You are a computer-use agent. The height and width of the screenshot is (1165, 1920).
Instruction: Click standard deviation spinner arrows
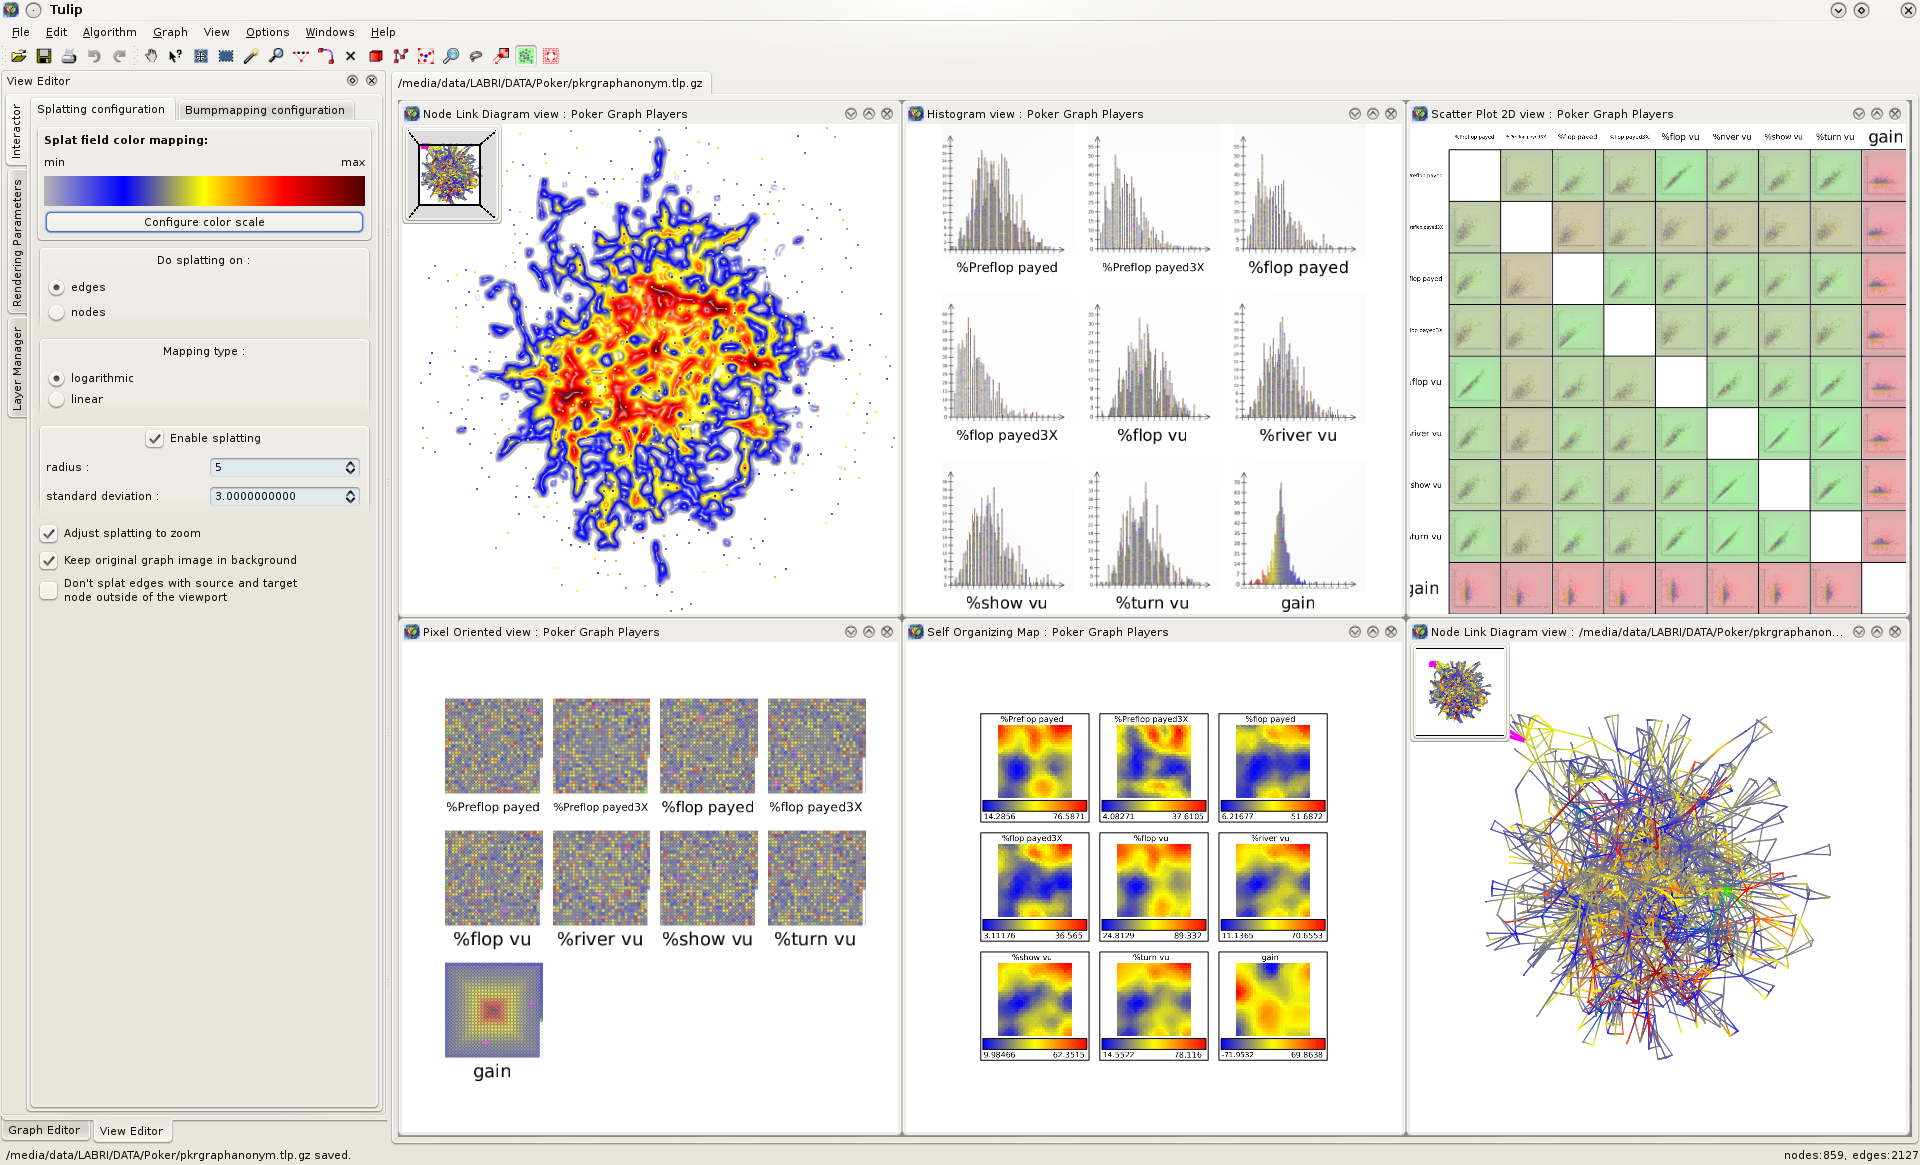[350, 496]
